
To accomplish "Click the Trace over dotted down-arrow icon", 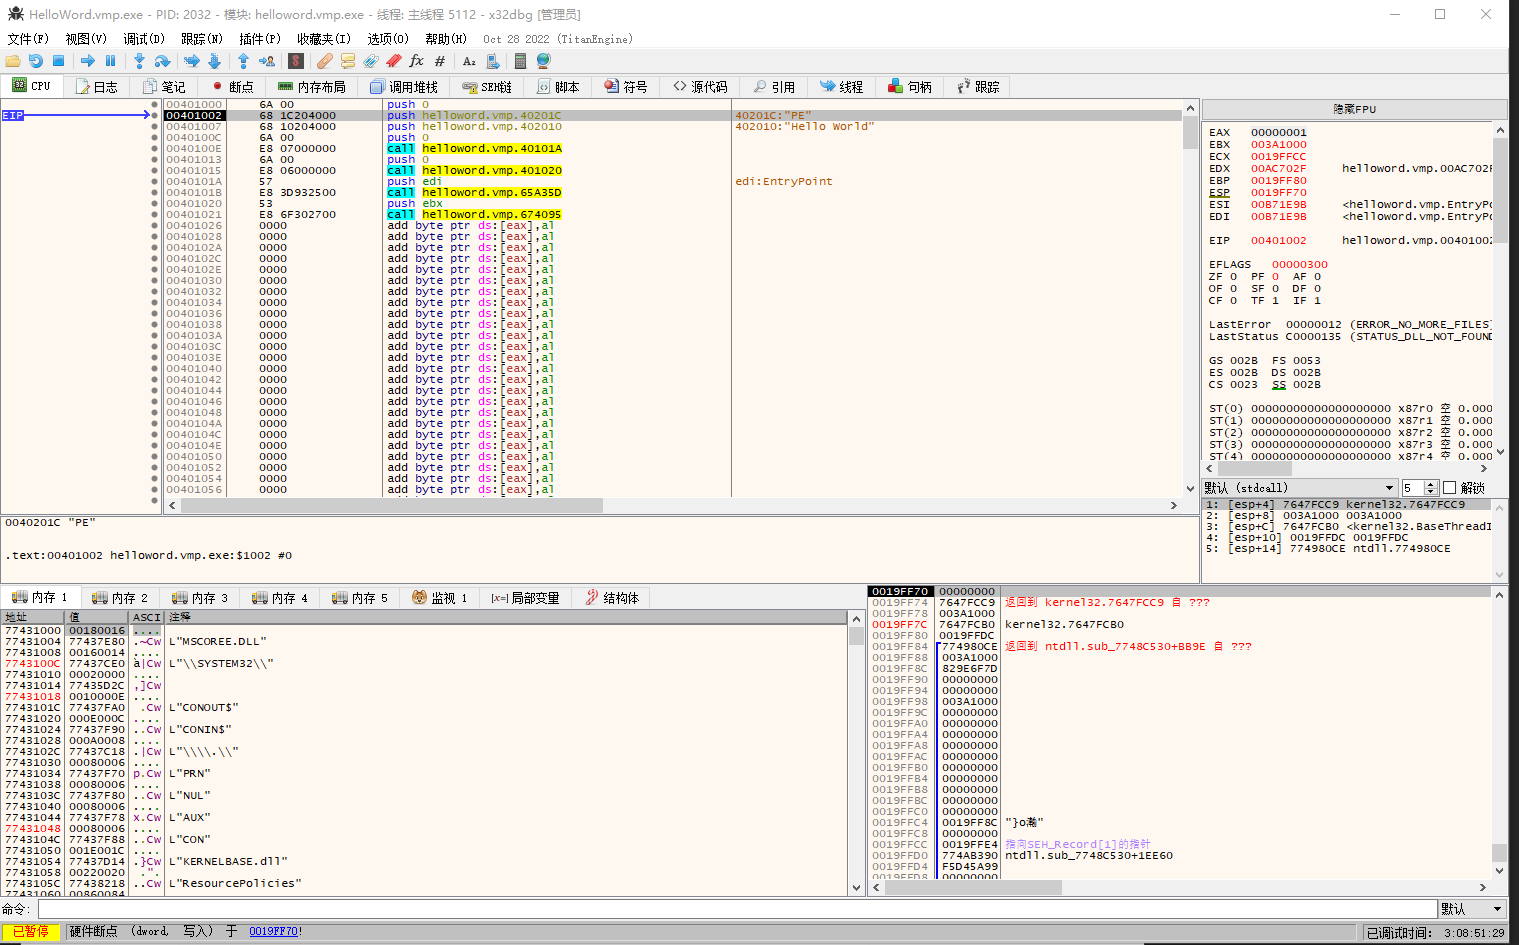I will (x=214, y=61).
